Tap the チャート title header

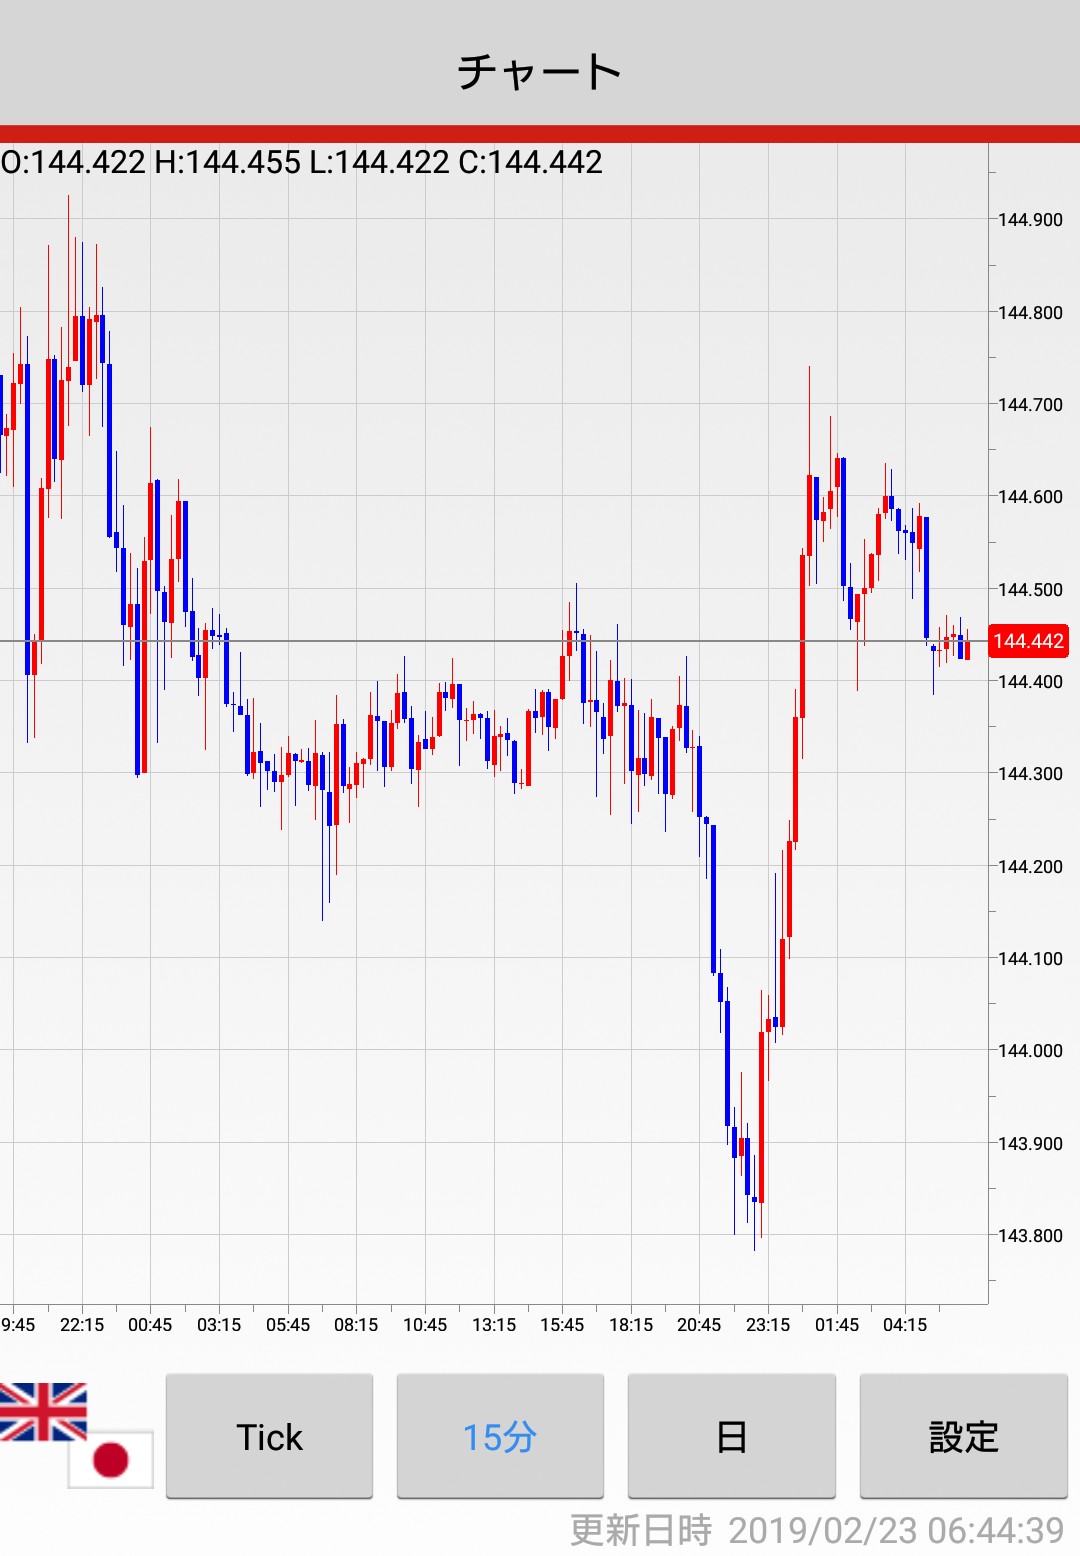point(540,72)
